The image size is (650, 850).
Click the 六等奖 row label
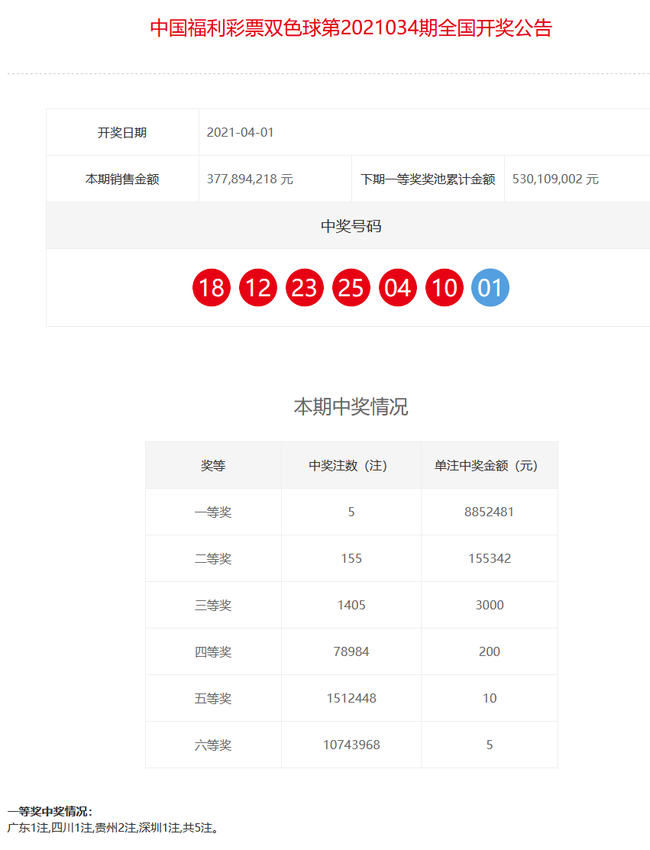pyautogui.click(x=213, y=745)
